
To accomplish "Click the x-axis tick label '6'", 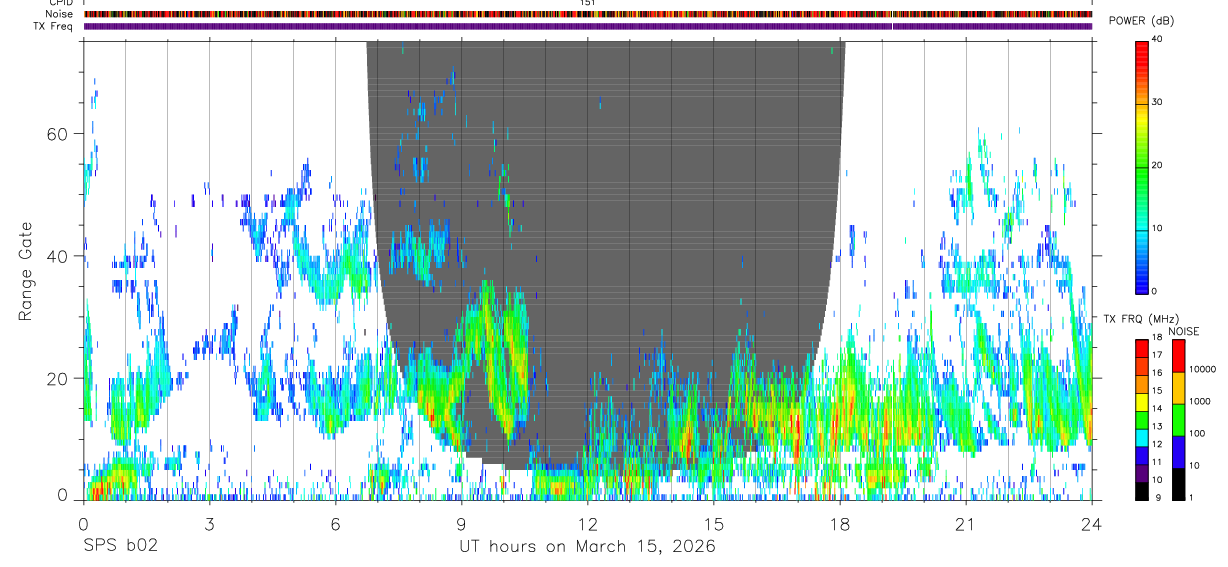I will point(335,523).
